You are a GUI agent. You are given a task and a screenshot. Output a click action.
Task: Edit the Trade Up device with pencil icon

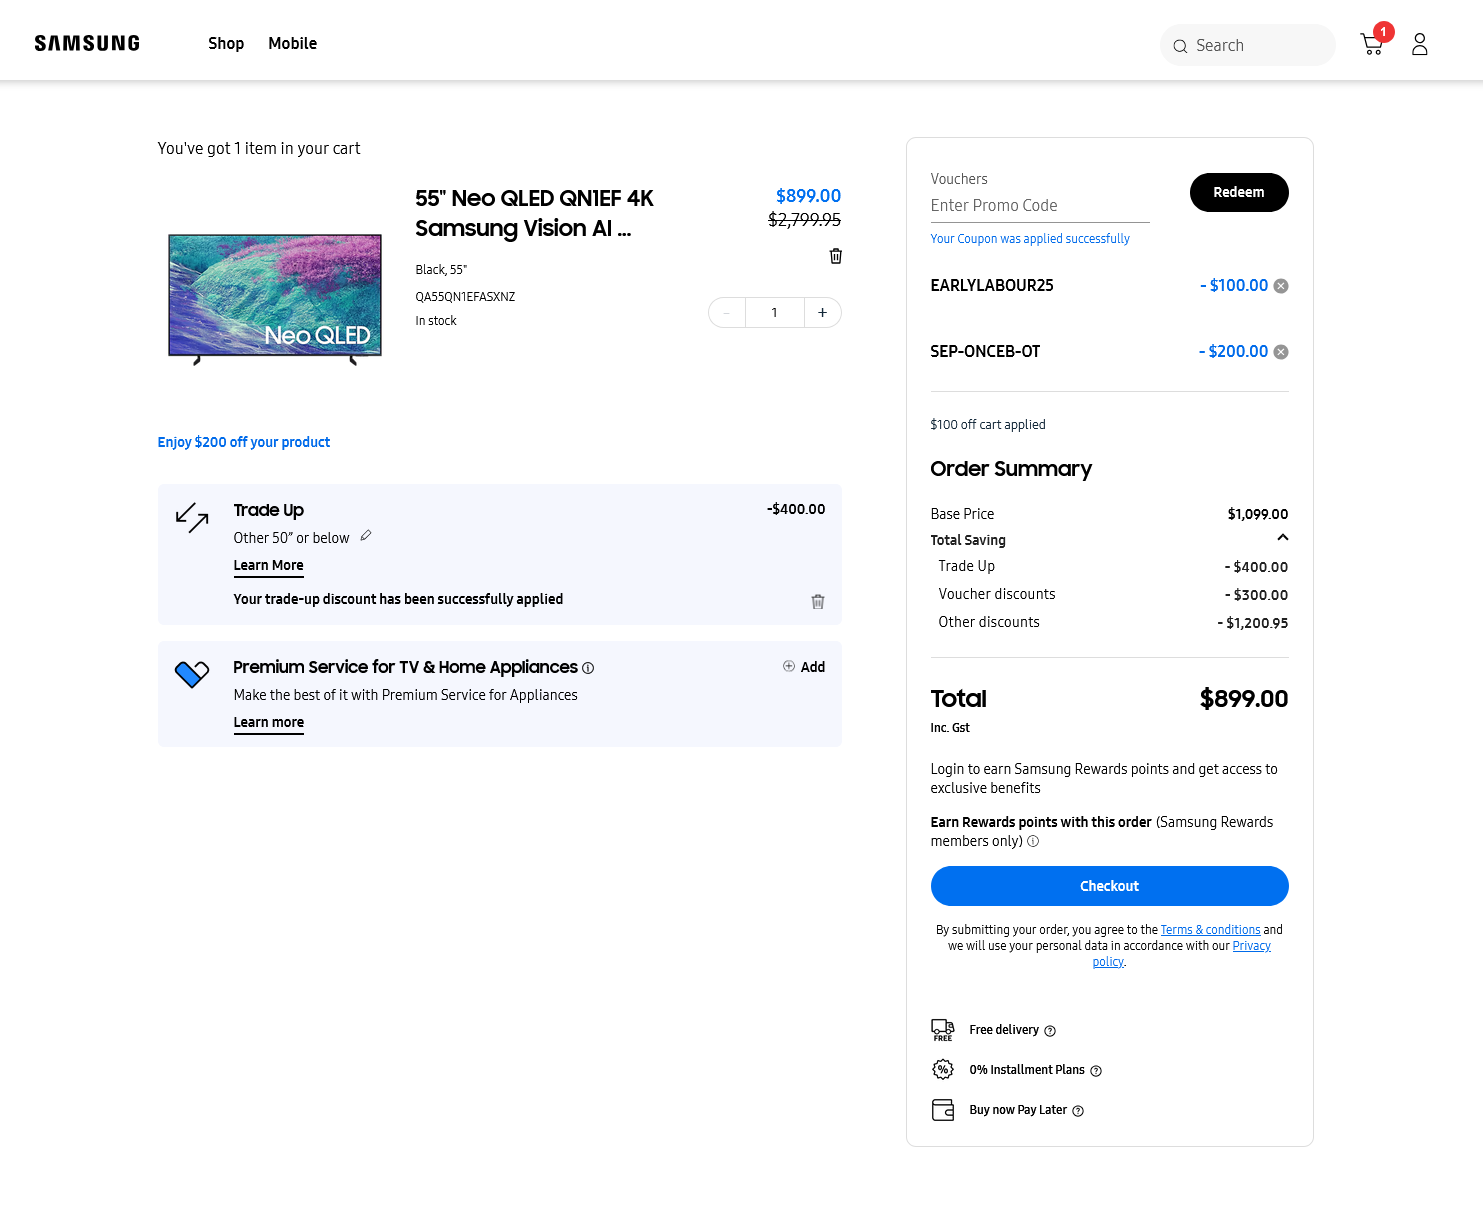coord(366,536)
